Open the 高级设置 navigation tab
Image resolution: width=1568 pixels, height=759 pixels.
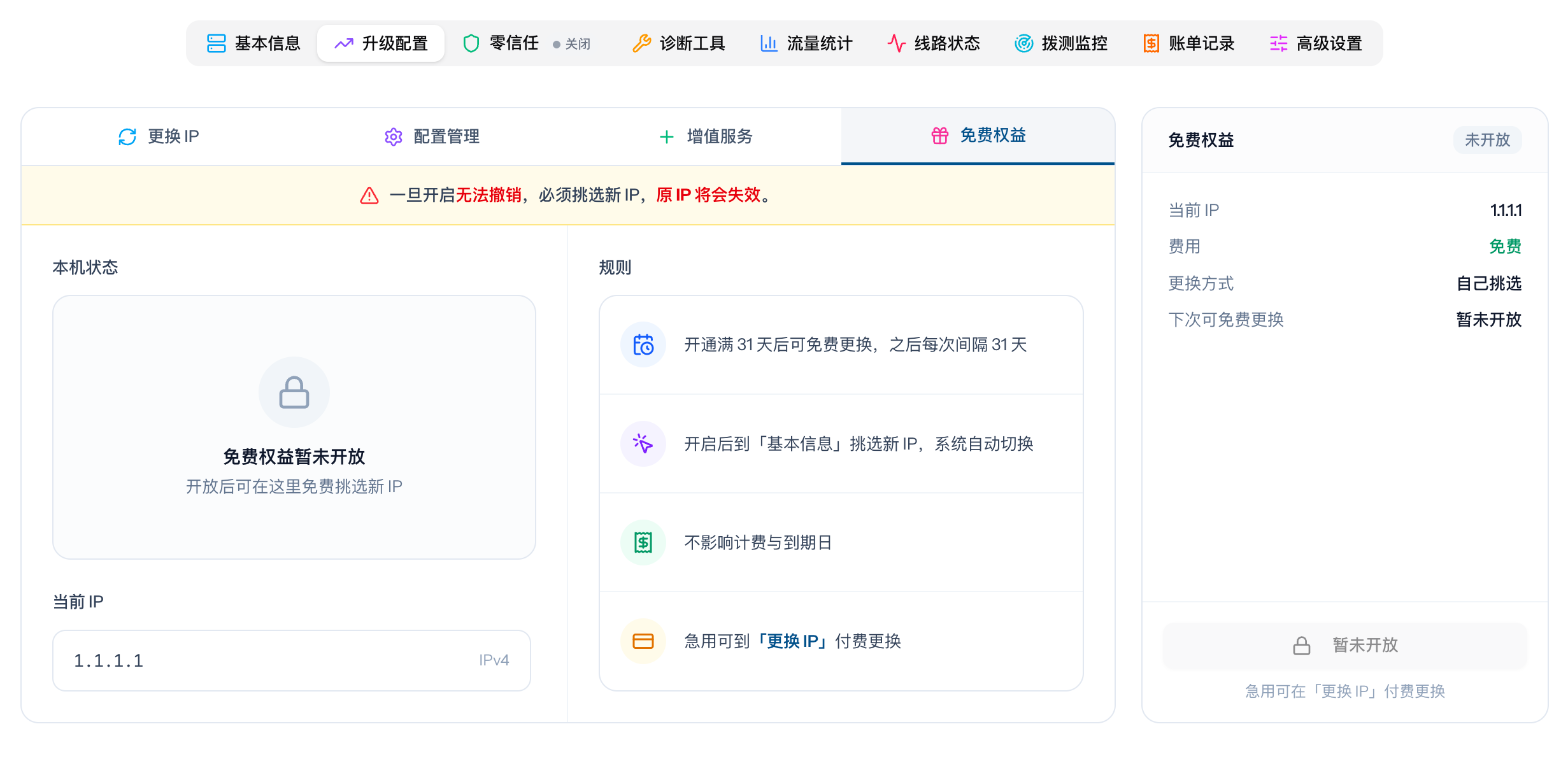pyautogui.click(x=1315, y=43)
